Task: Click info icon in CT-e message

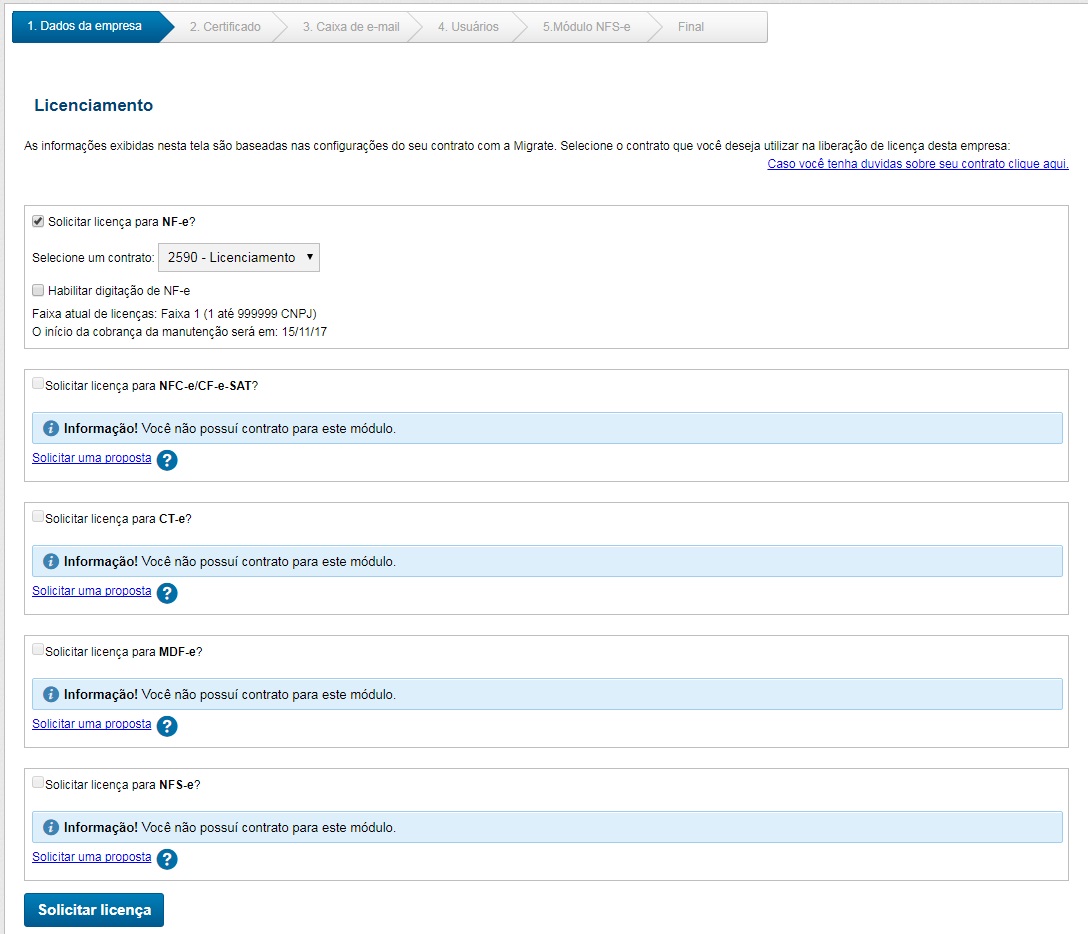Action: pos(51,561)
